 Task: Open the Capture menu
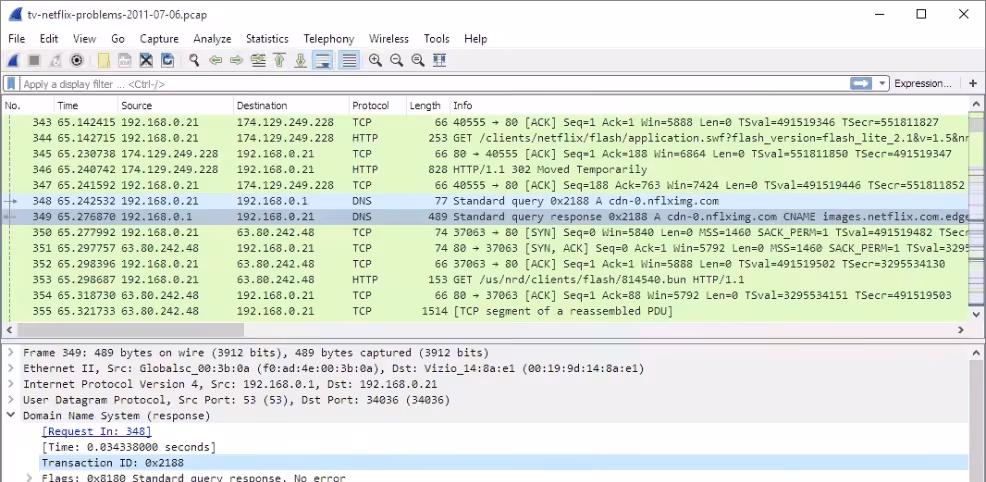point(159,38)
